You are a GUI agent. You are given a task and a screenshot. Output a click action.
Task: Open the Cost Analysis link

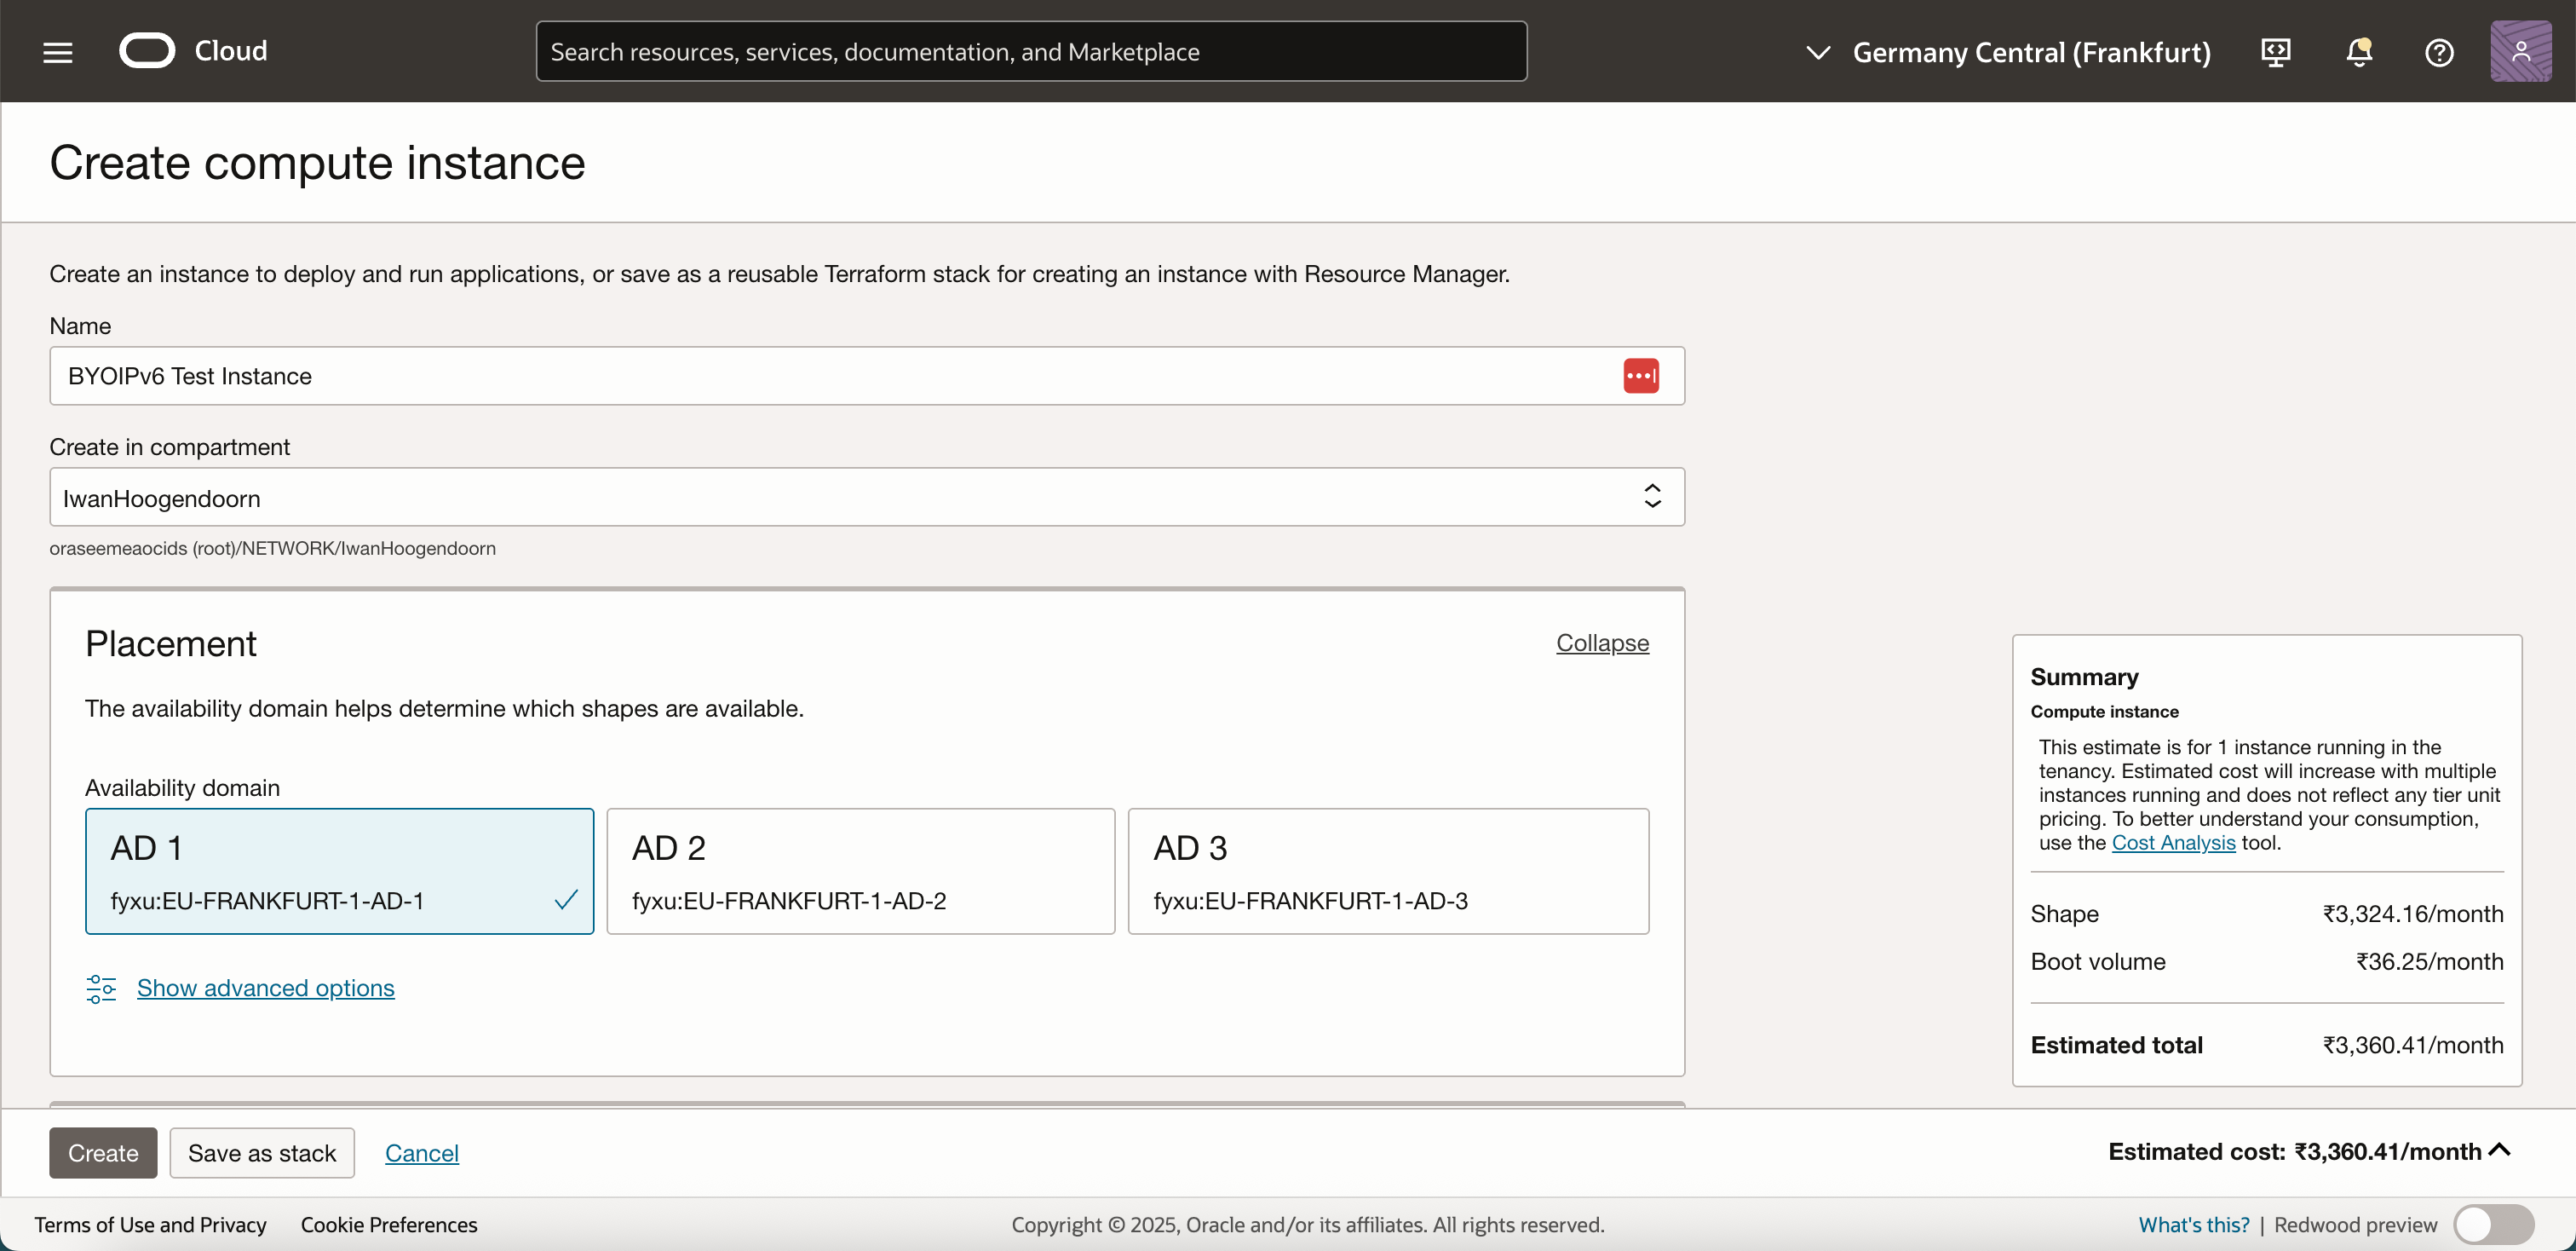[2172, 843]
